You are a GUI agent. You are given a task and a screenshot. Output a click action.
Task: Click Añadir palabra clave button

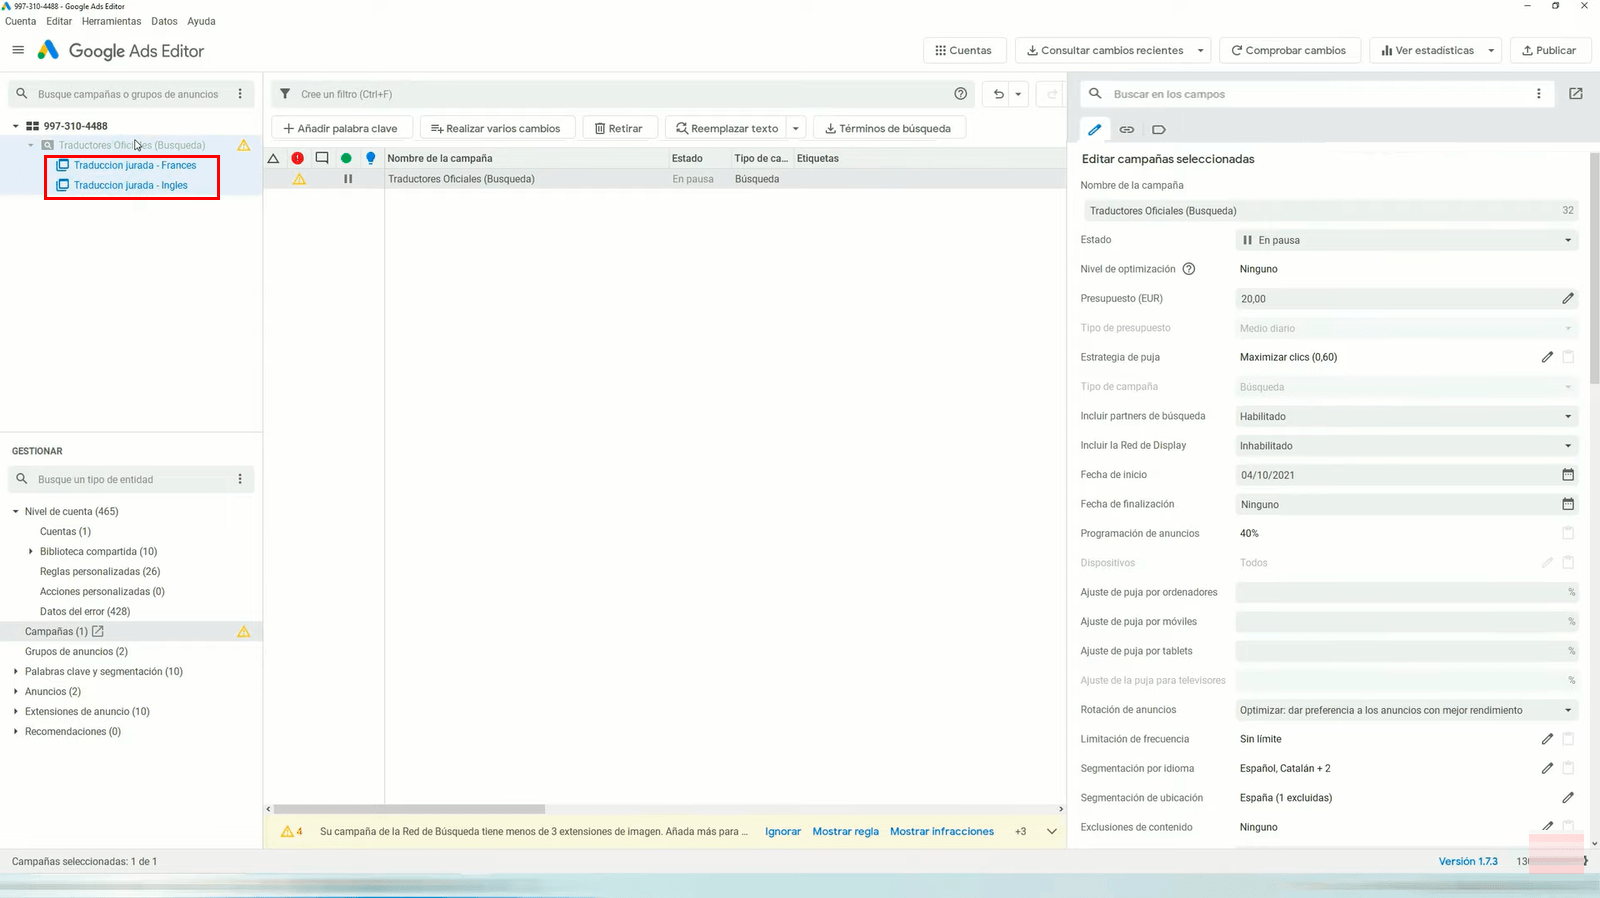pos(341,128)
